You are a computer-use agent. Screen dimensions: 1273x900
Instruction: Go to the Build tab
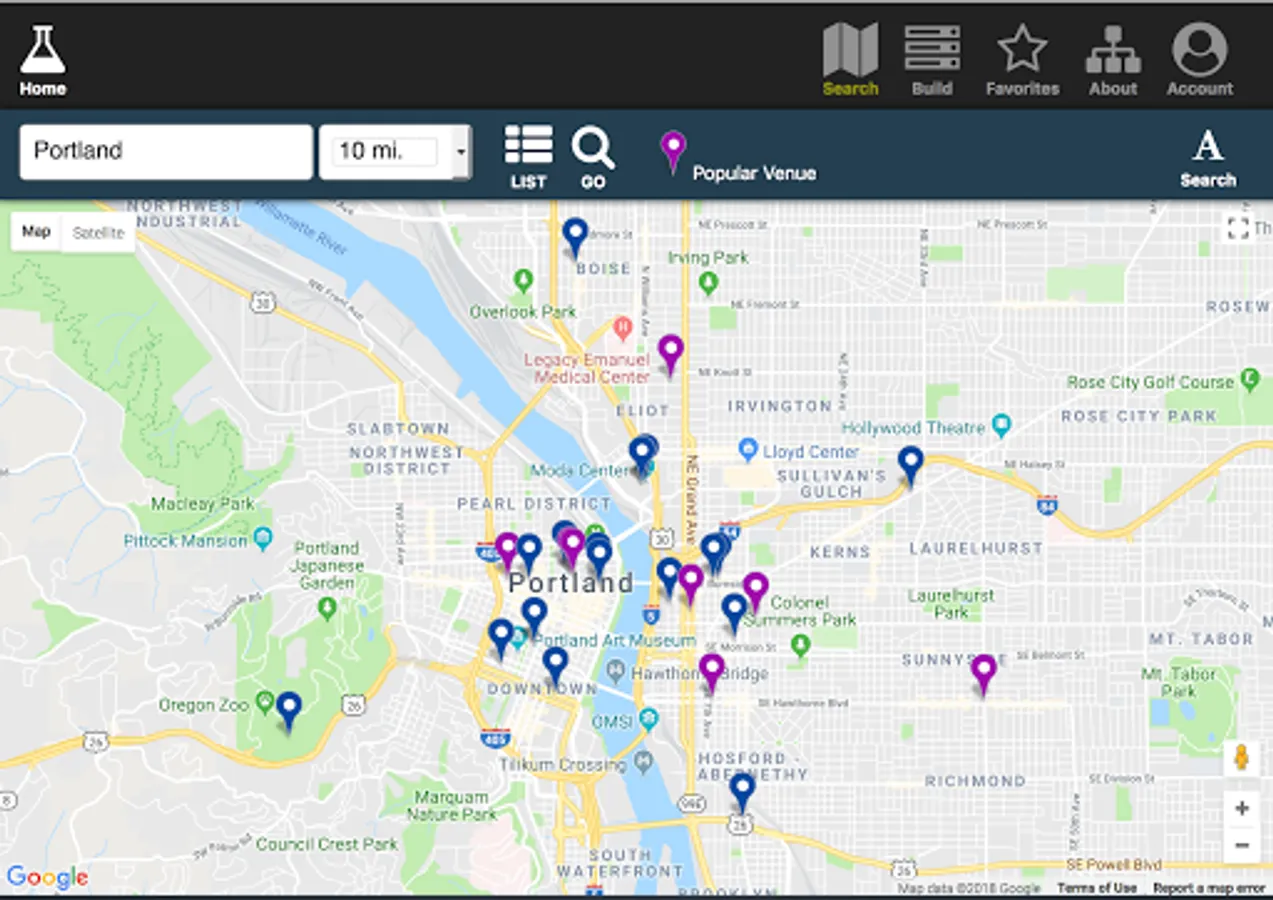[932, 60]
